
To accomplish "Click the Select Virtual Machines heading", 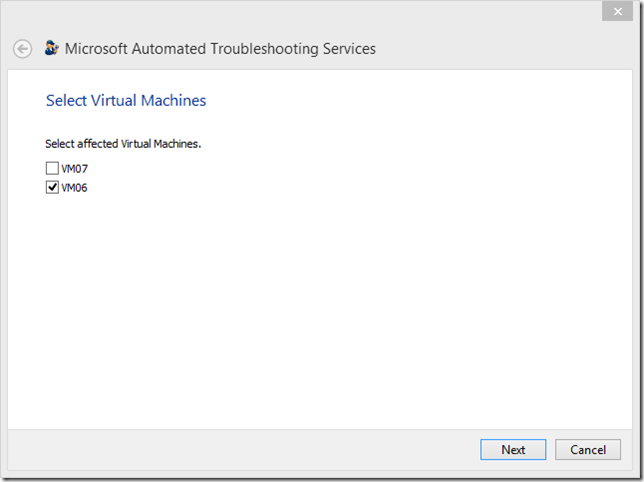I will point(126,101).
